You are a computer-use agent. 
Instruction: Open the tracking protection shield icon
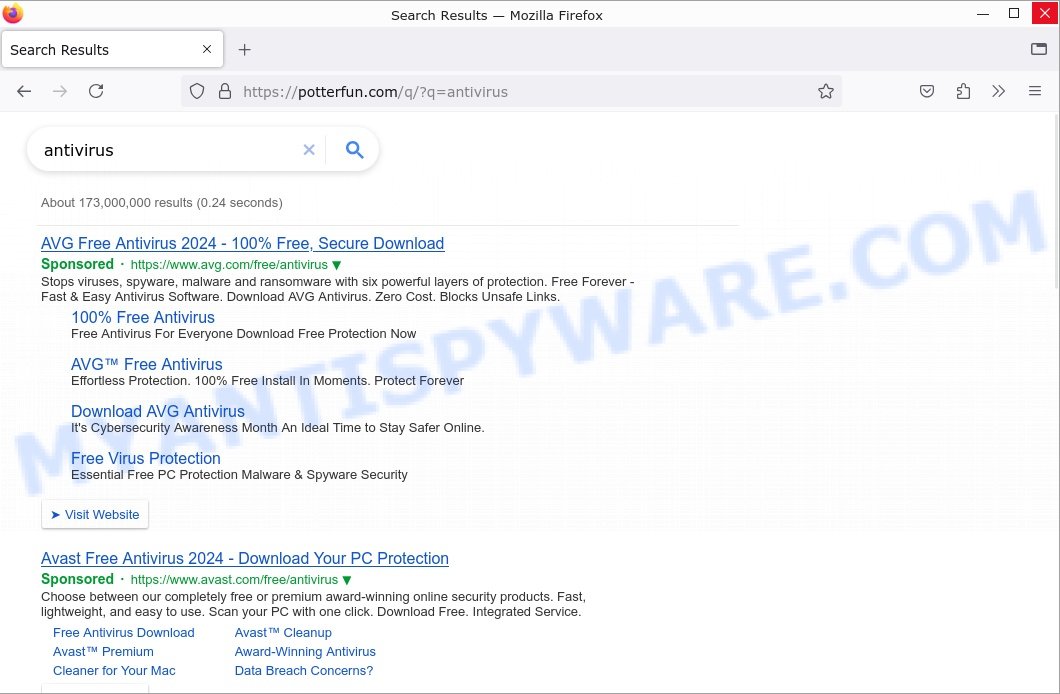197,91
